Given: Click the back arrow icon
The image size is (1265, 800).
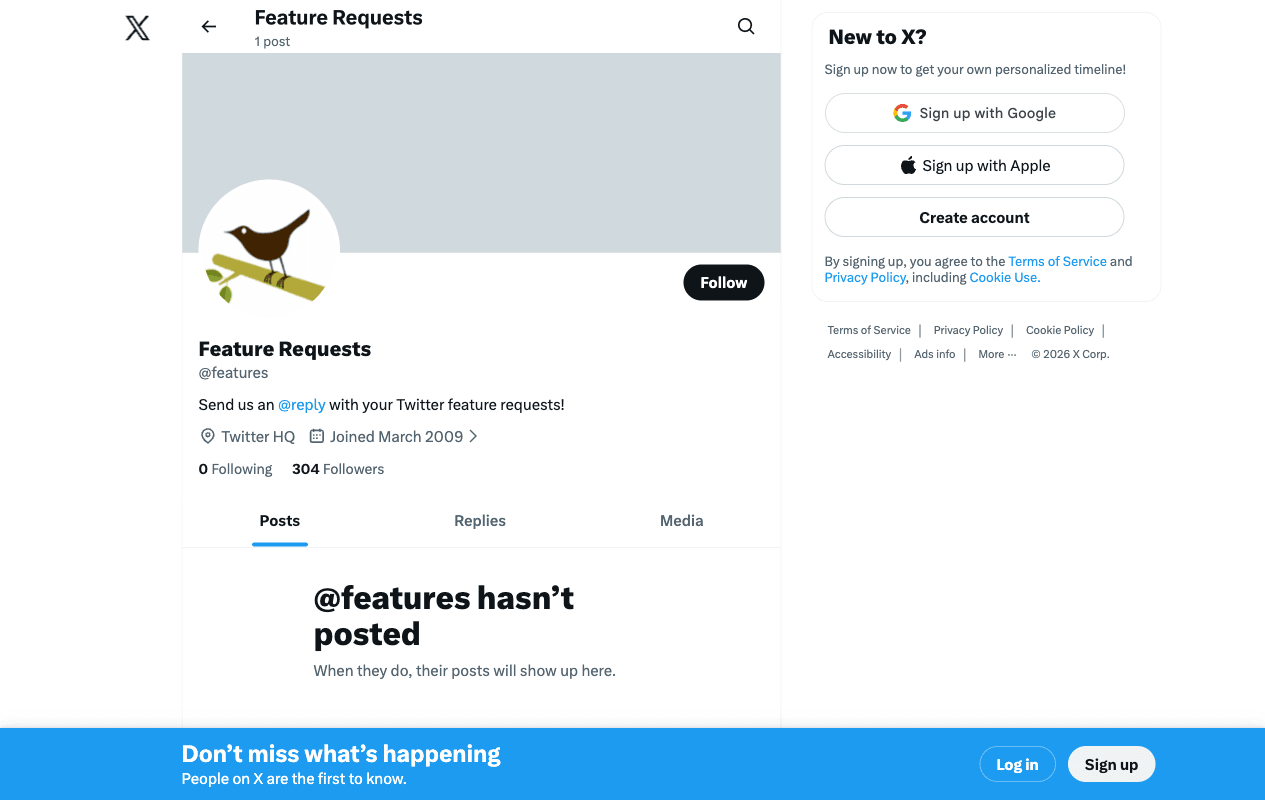Looking at the screenshot, I should point(208,26).
